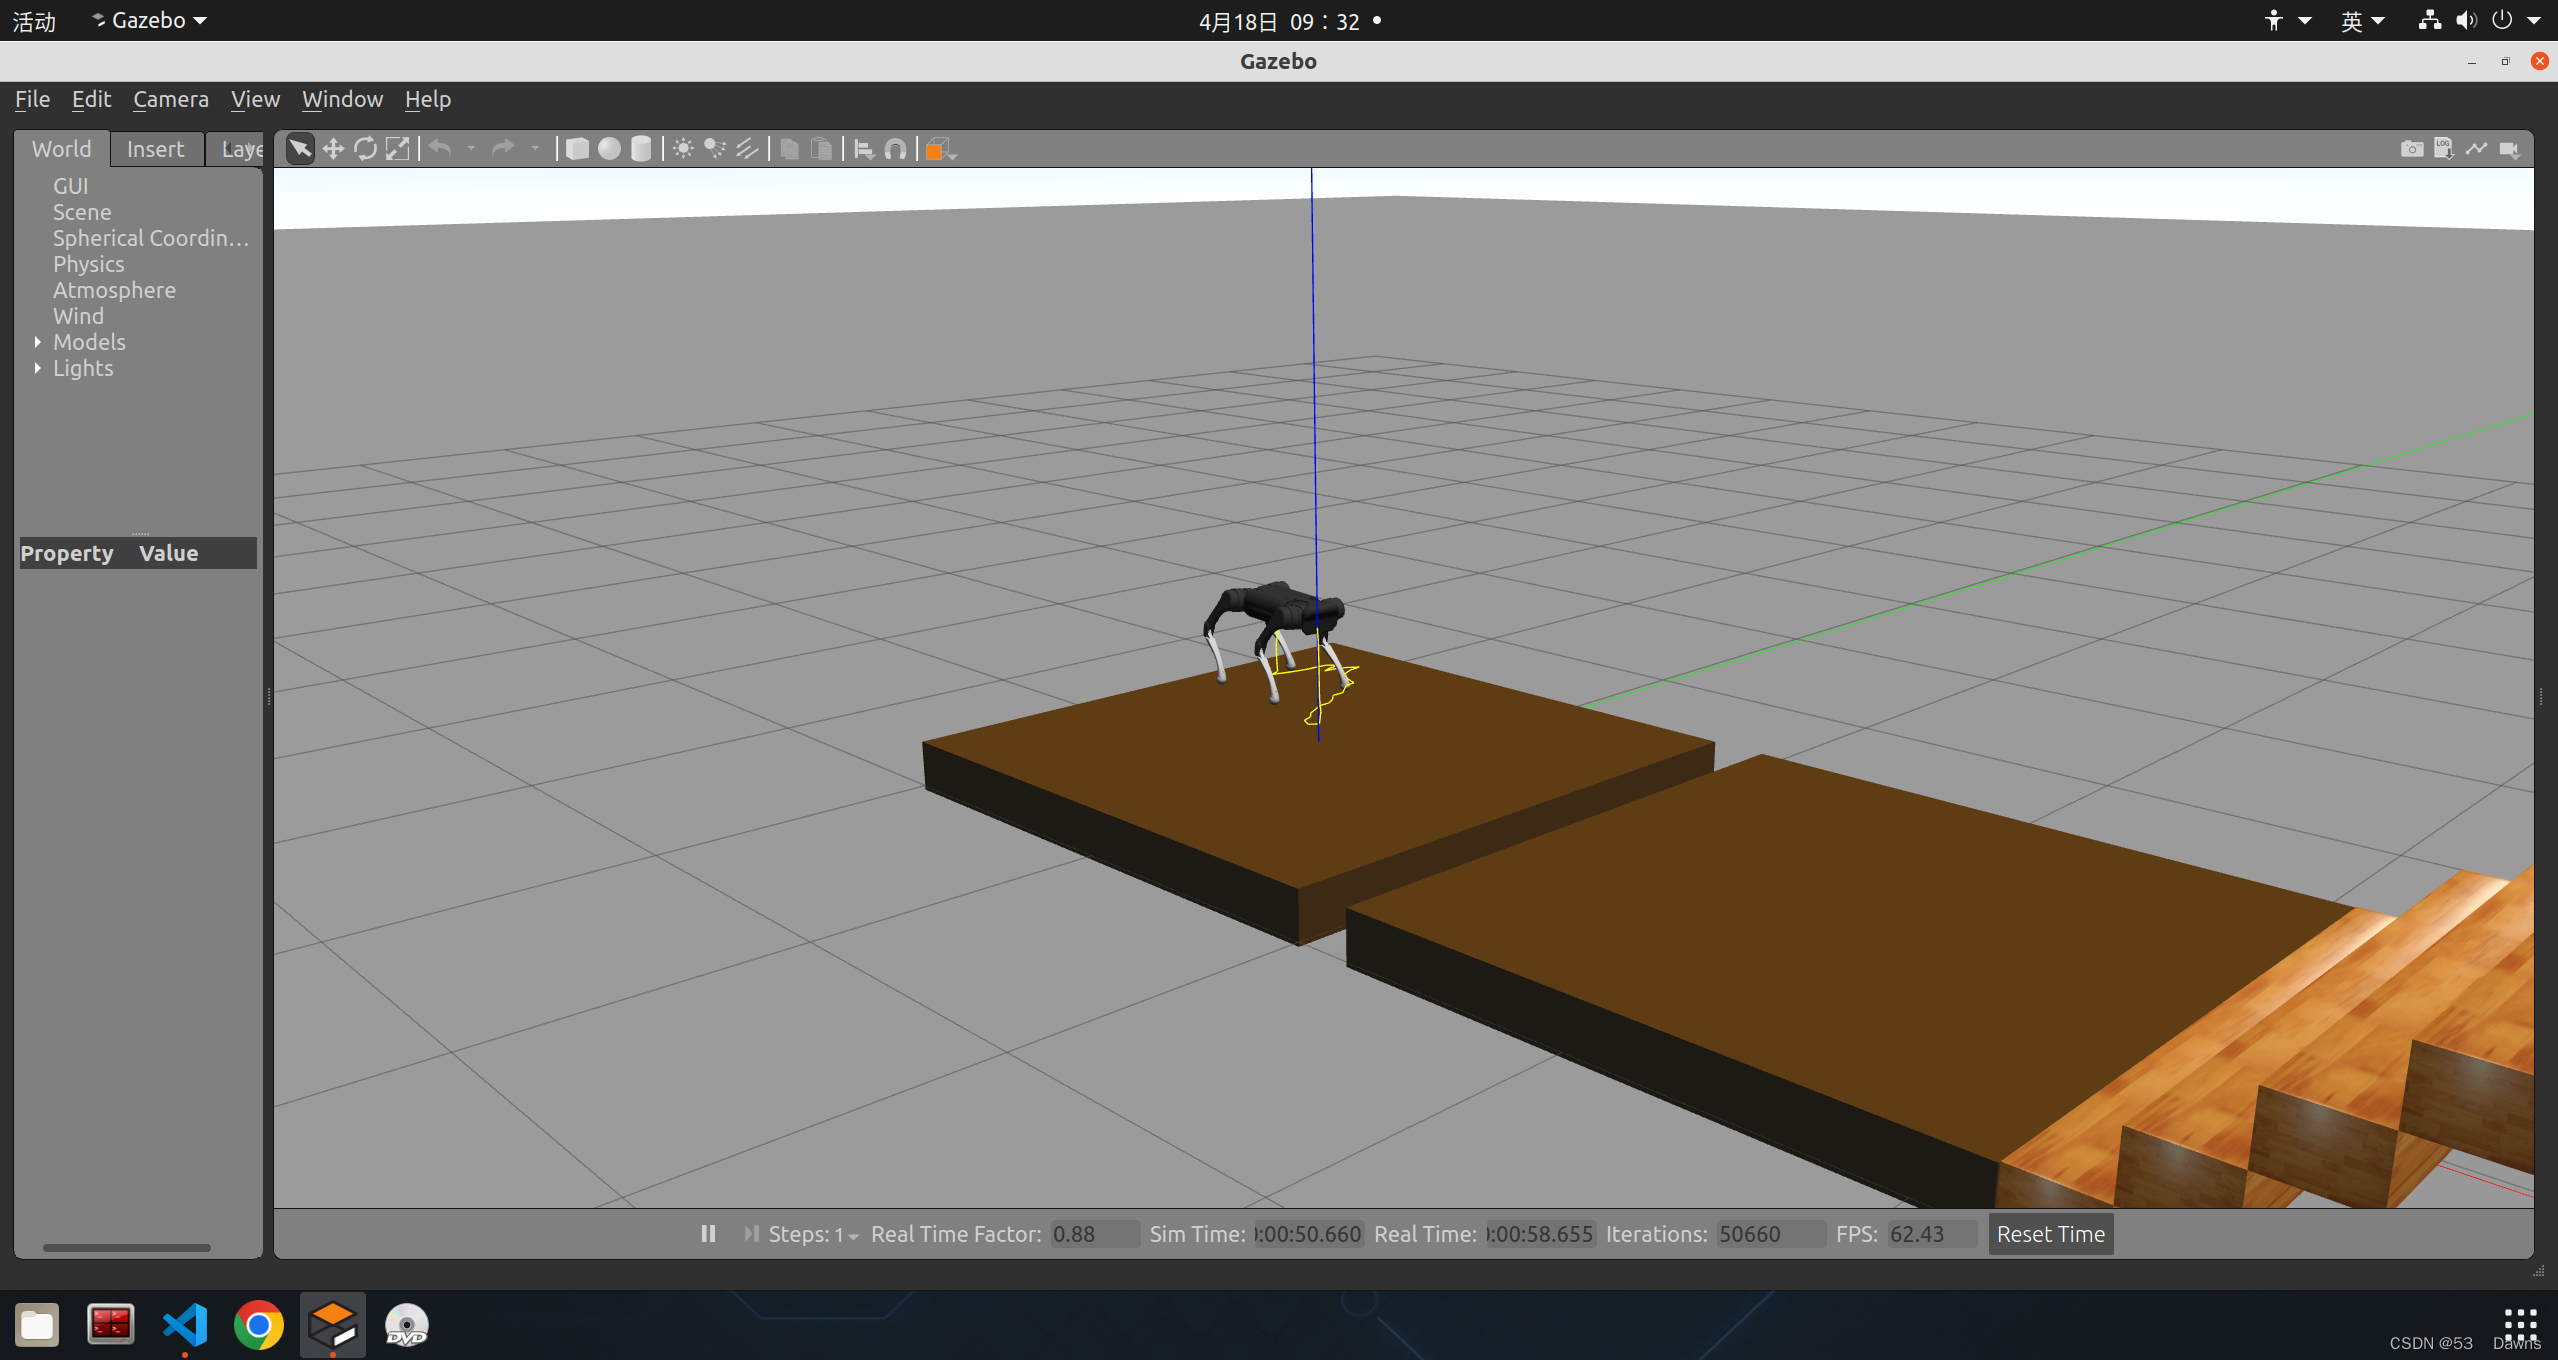
Task: Select Physics in World tree
Action: (x=88, y=264)
